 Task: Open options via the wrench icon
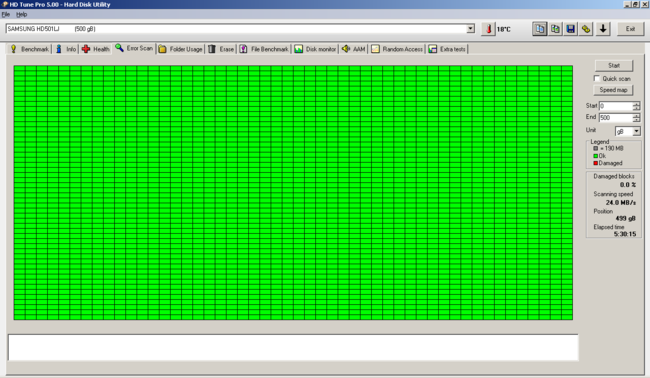coord(586,29)
